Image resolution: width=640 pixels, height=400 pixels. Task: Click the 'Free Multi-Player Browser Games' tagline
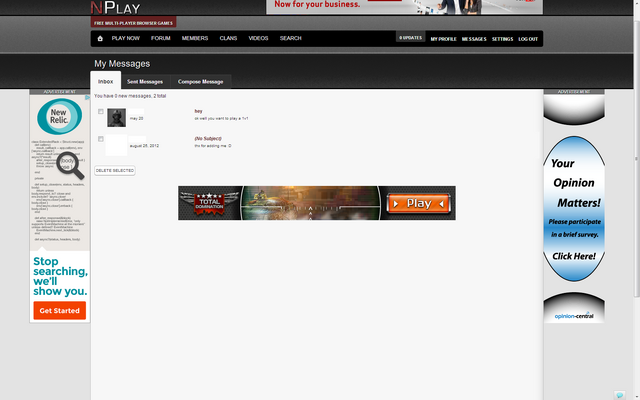point(133,23)
